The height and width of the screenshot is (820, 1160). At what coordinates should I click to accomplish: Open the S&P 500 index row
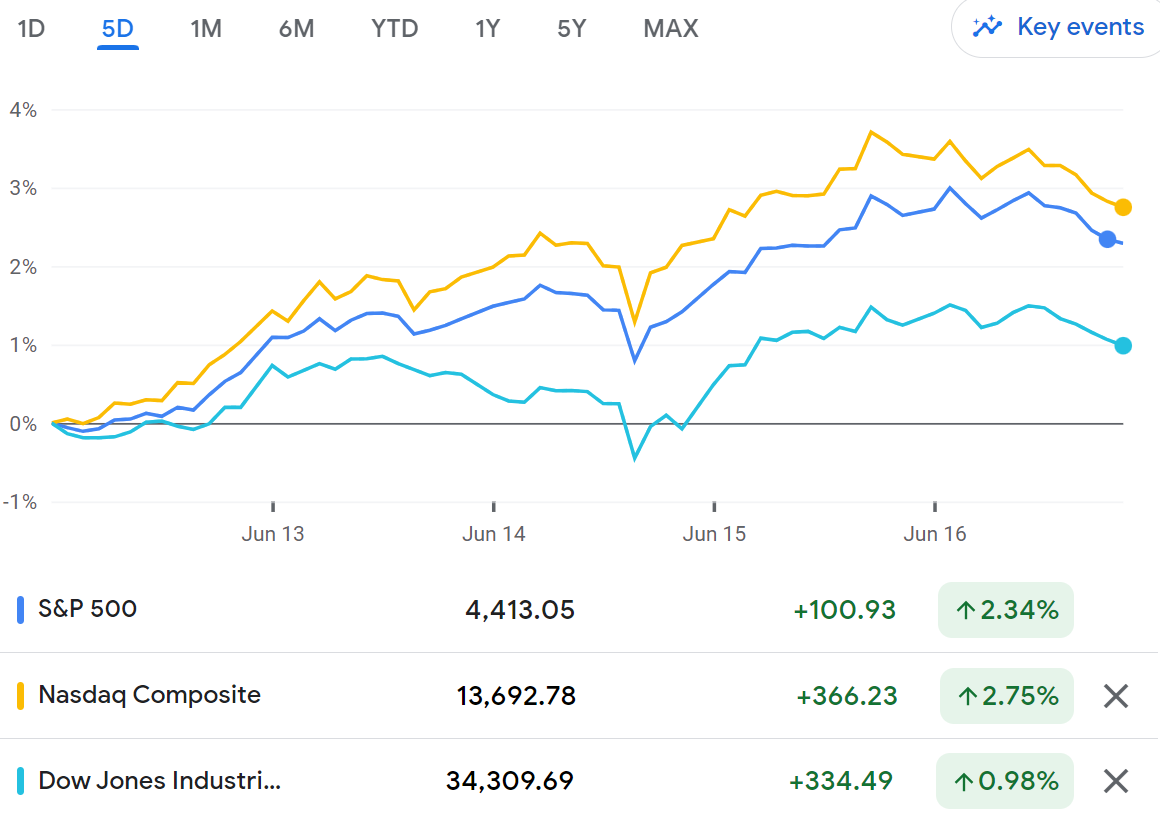580,610
